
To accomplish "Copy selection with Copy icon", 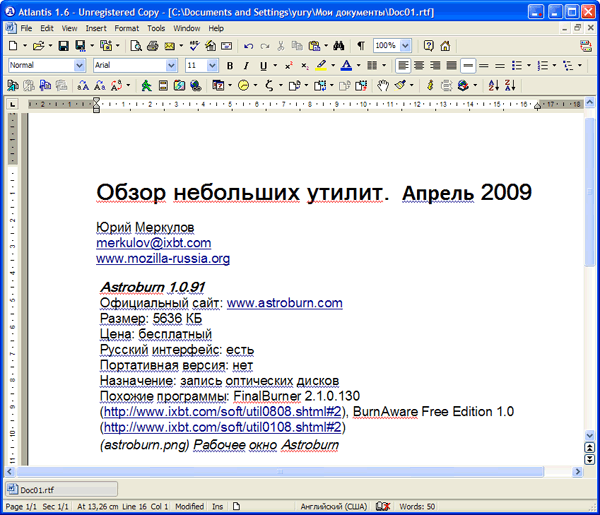I will click(297, 46).
